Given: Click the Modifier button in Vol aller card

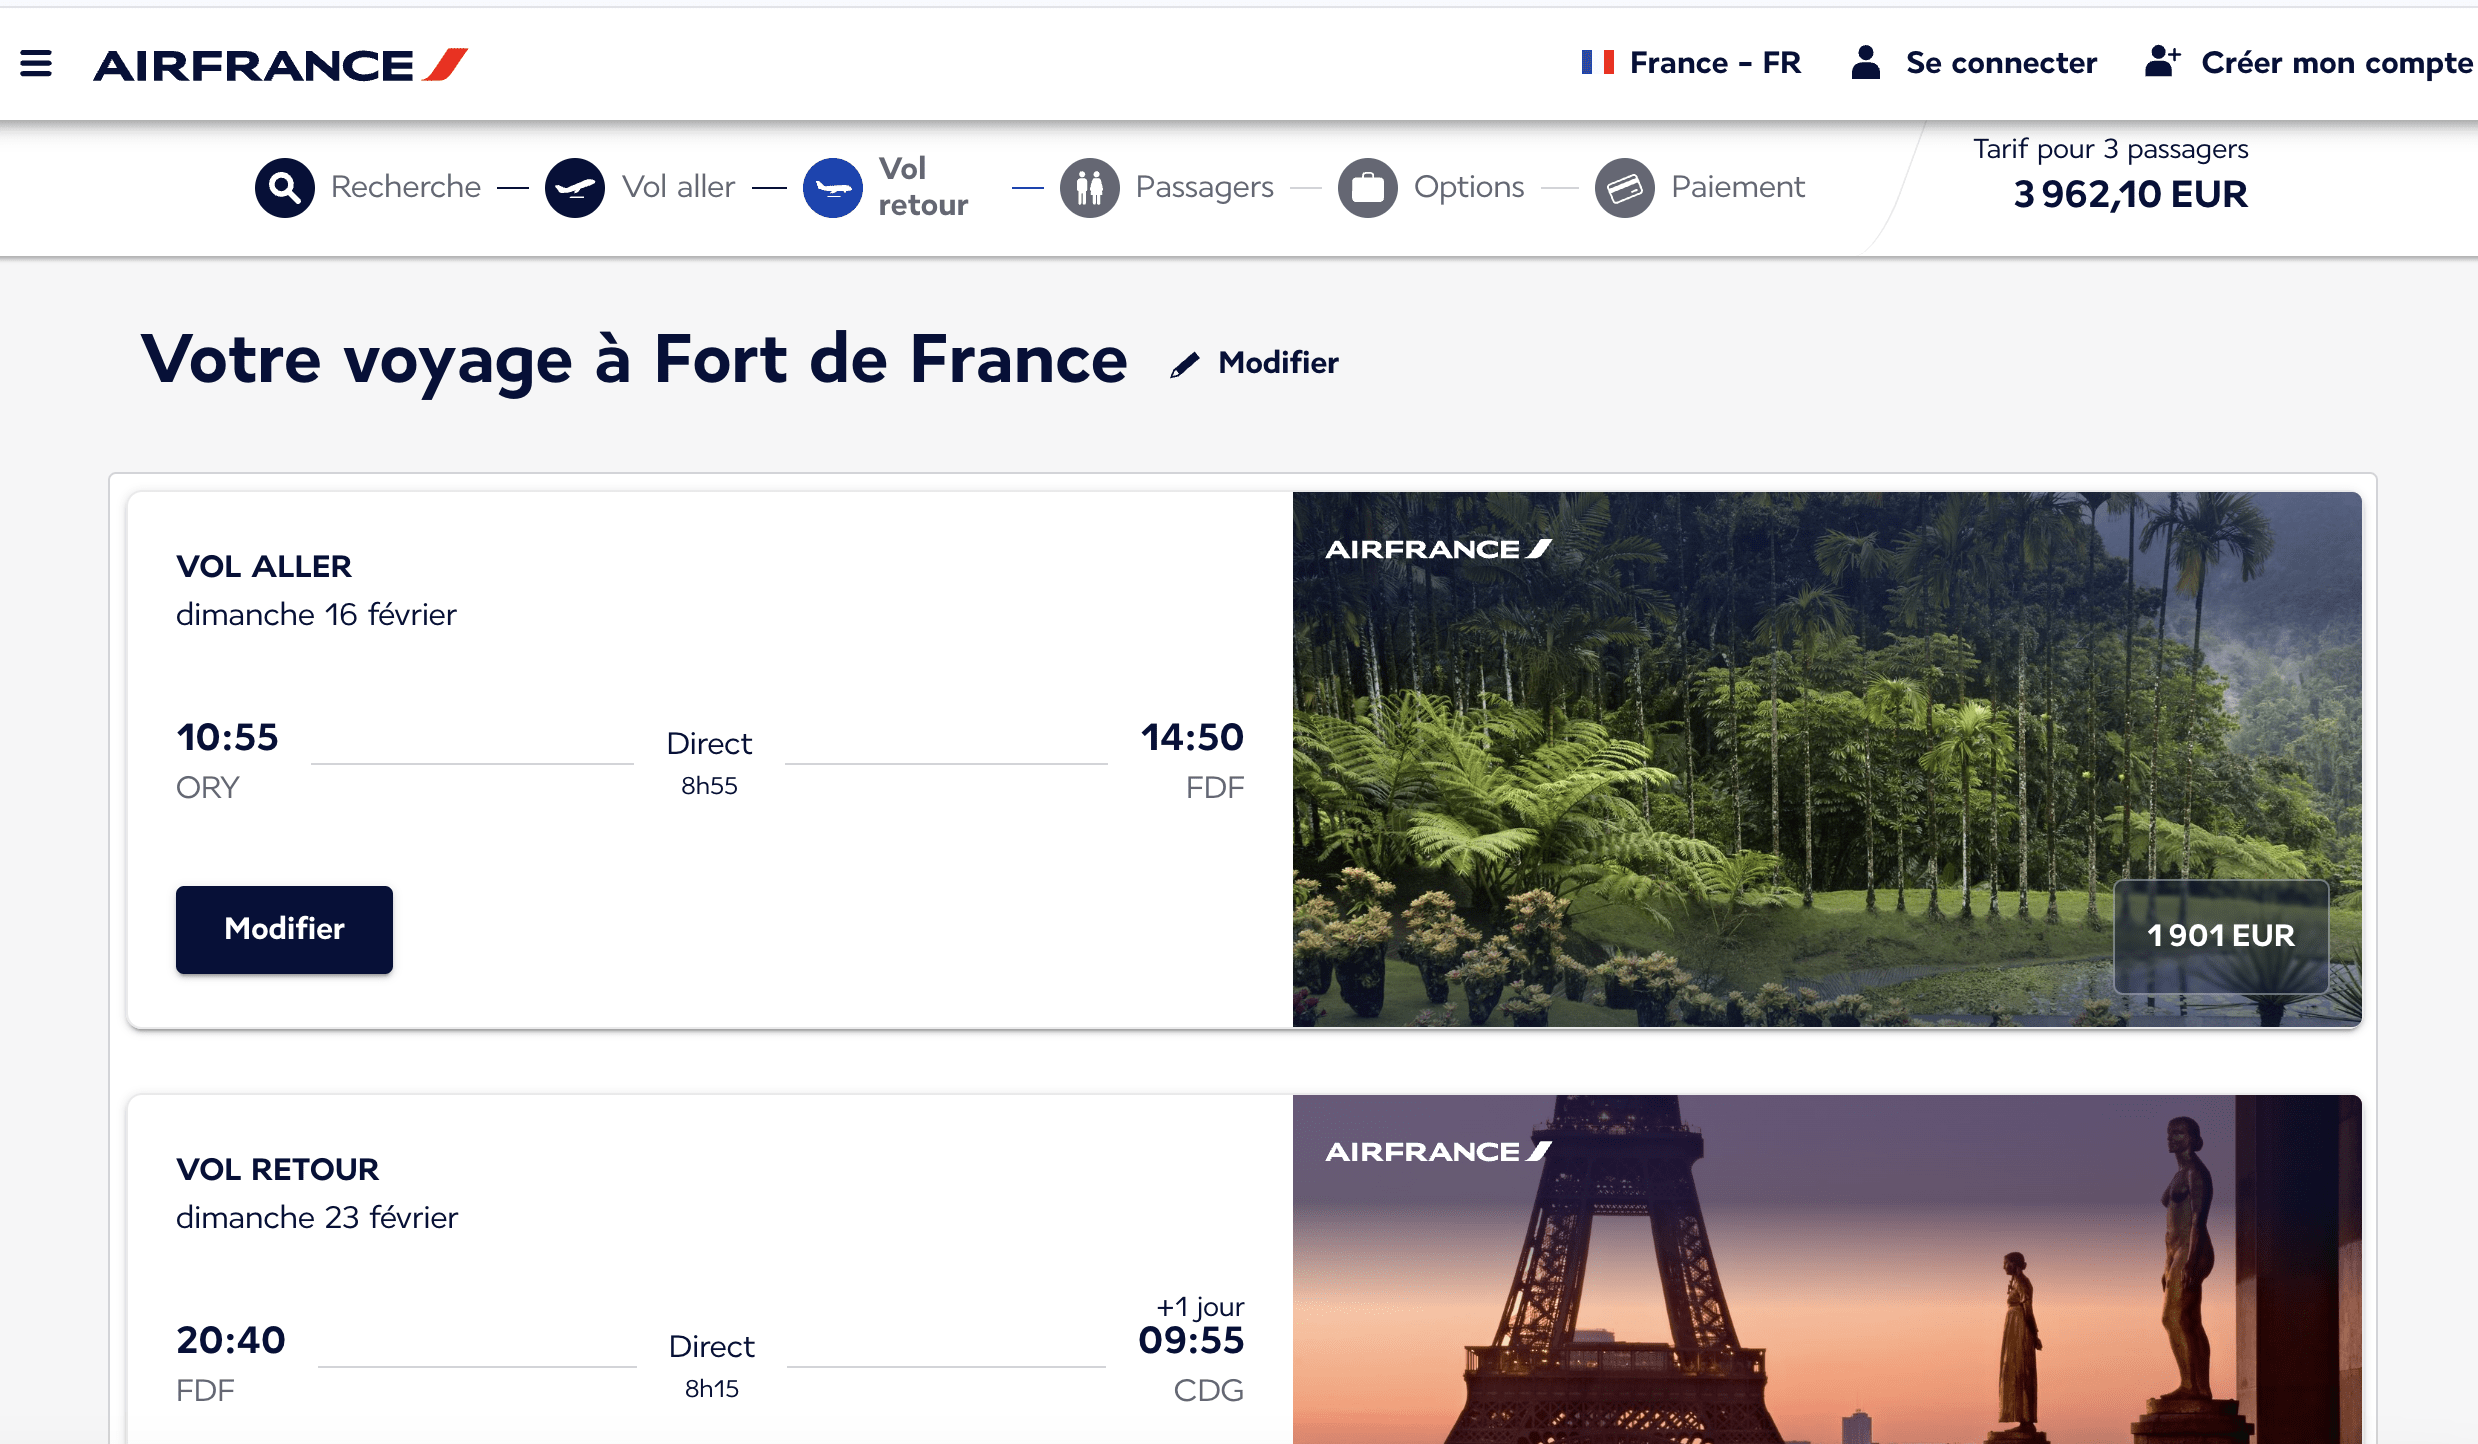Looking at the screenshot, I should (x=284, y=929).
